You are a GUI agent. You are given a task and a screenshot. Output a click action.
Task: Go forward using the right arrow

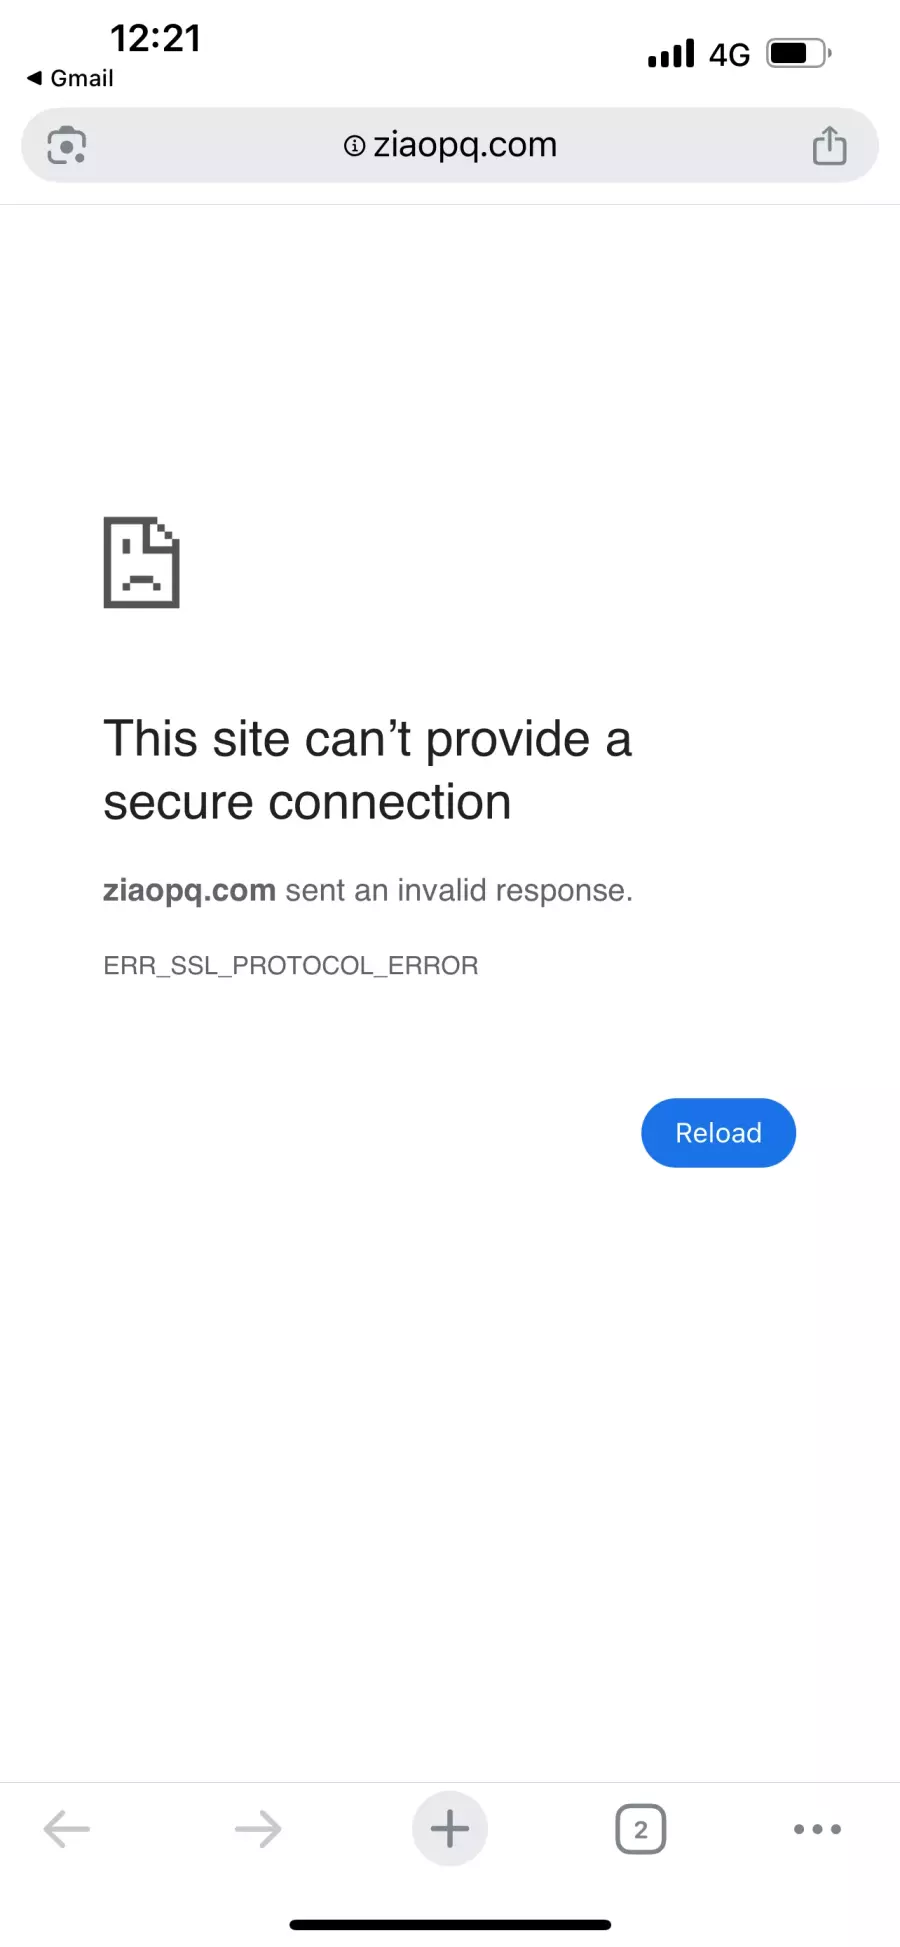(258, 1829)
